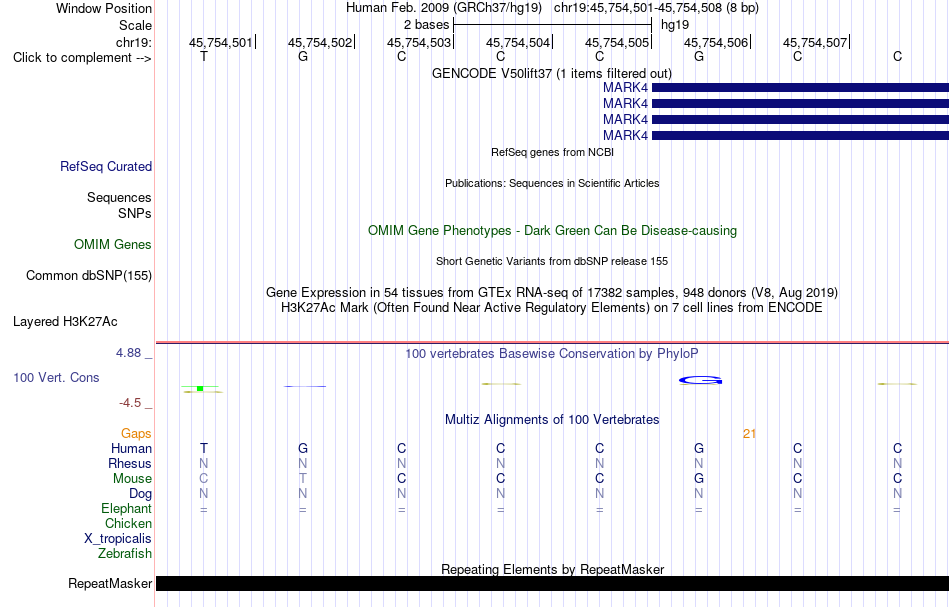
Task: Click the PhyloP lower scale value -4.5
Action: coord(130,403)
